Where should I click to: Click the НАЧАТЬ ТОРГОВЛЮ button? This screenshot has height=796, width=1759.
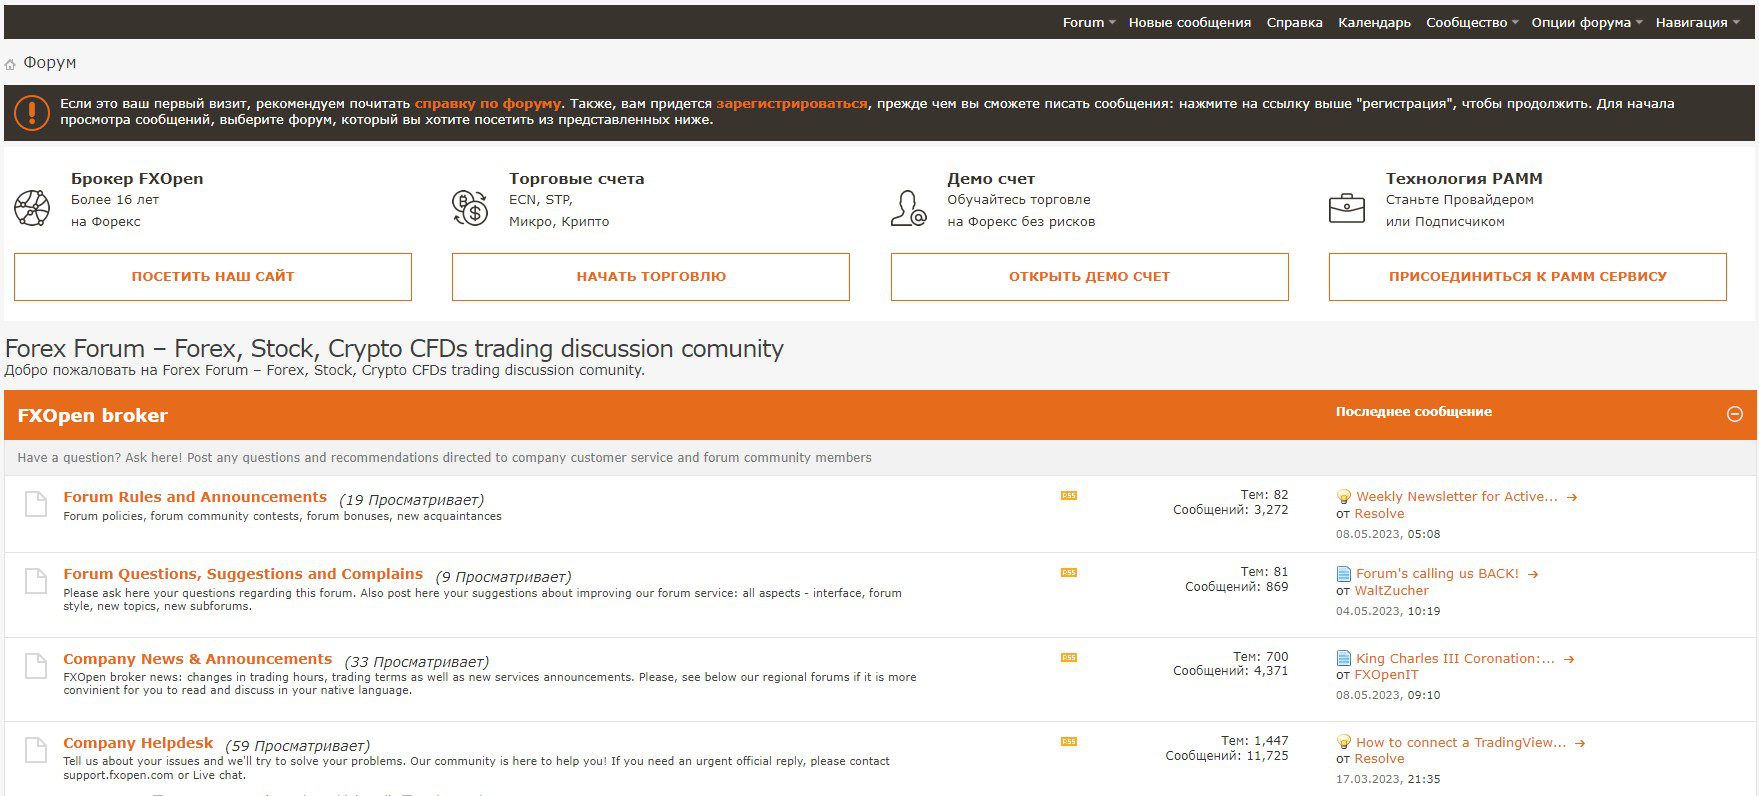[651, 277]
